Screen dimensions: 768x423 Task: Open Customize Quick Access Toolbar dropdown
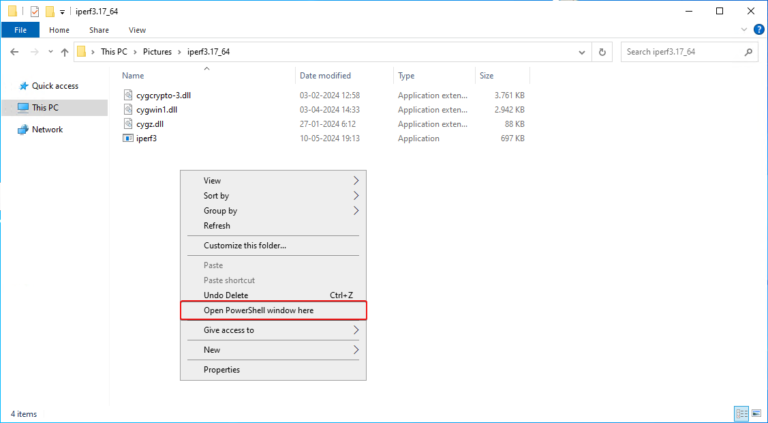pyautogui.click(x=62, y=11)
